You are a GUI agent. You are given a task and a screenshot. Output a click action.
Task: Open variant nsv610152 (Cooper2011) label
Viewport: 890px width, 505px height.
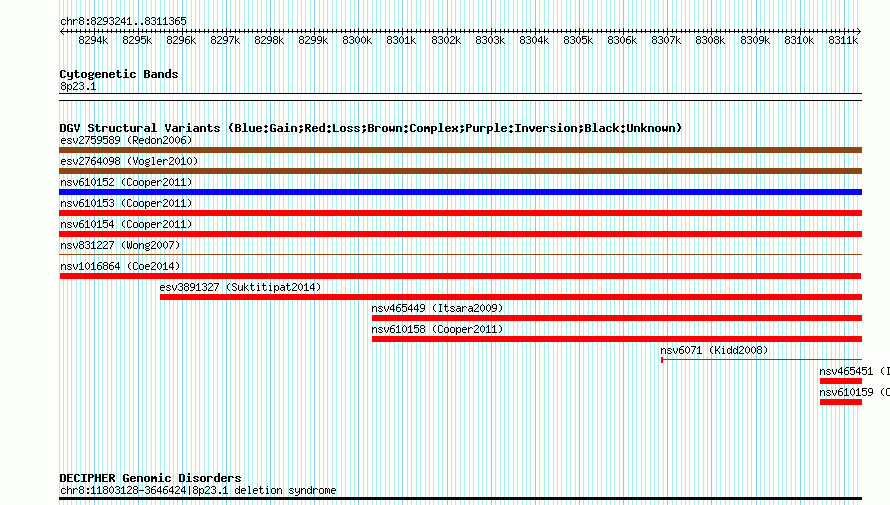click(x=126, y=182)
